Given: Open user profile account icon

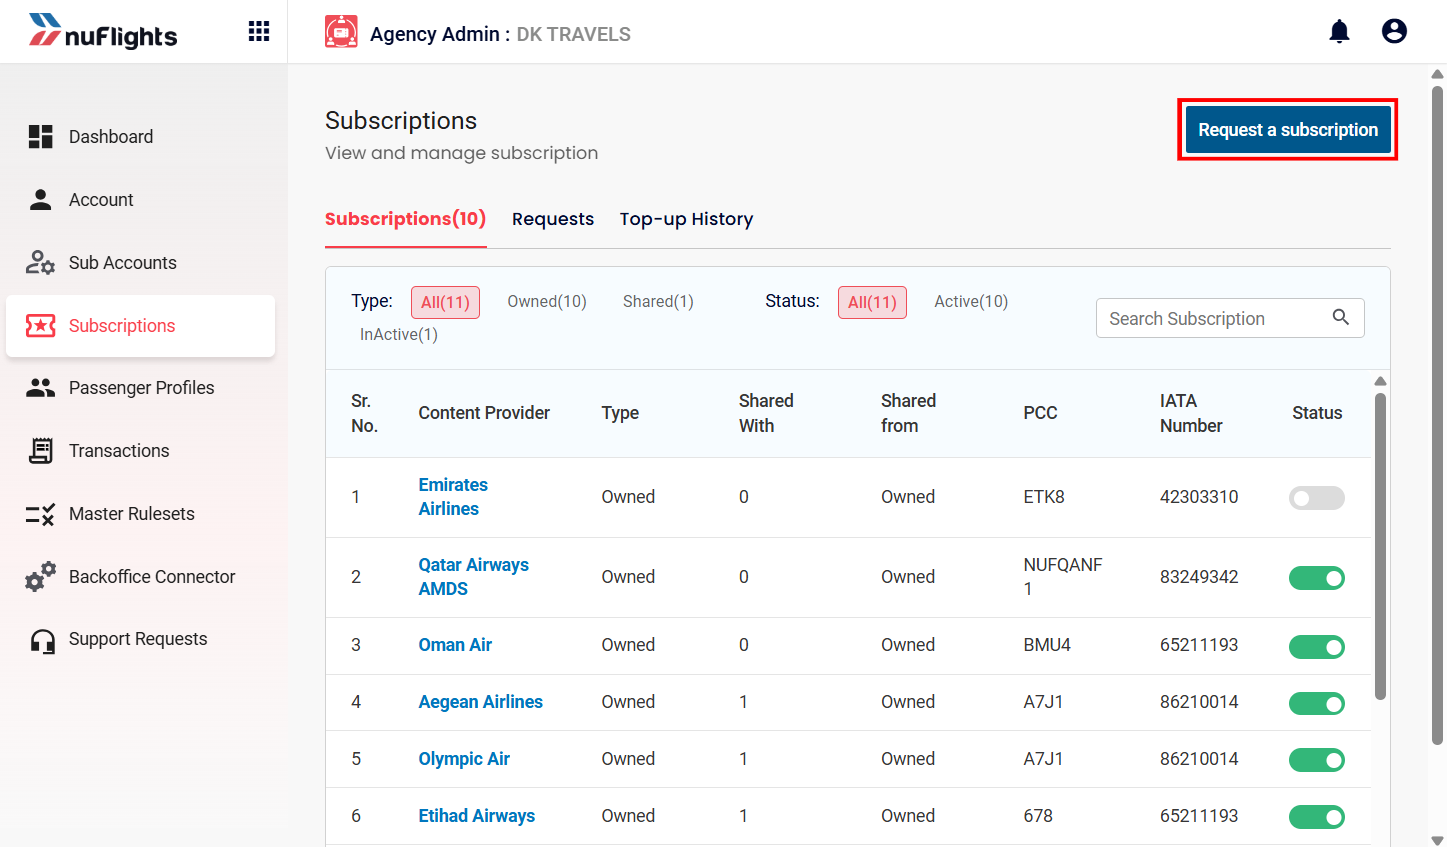Looking at the screenshot, I should pyautogui.click(x=1394, y=32).
